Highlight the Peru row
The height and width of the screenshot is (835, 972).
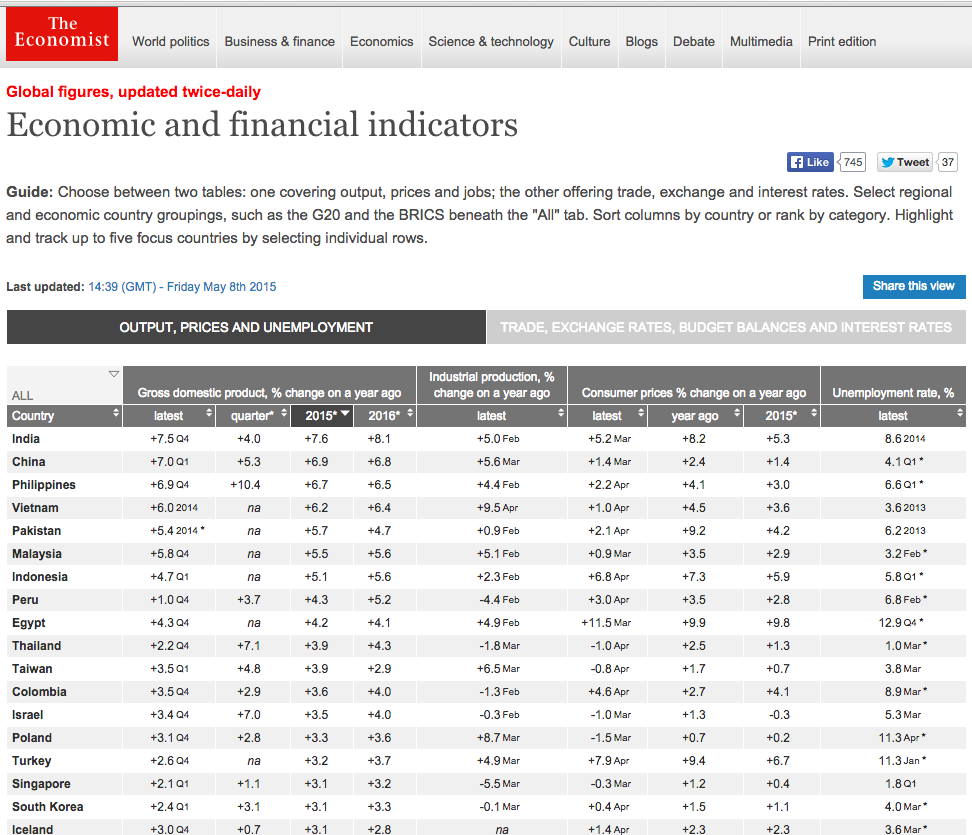[486, 599]
